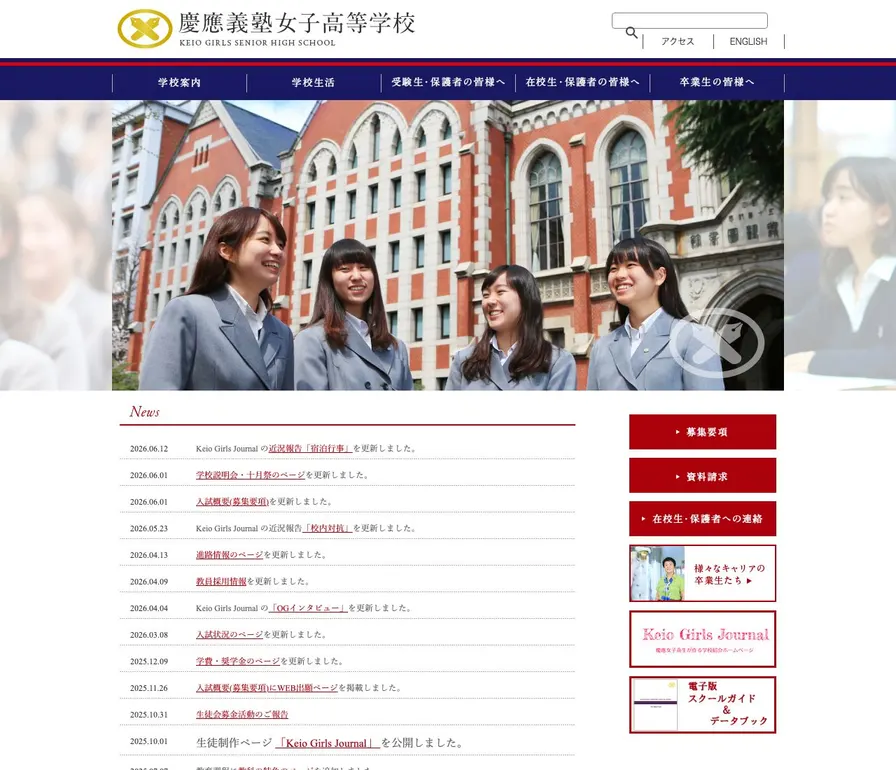Open 入試概要(募集要項)にWEB出願ページ link

(x=267, y=688)
